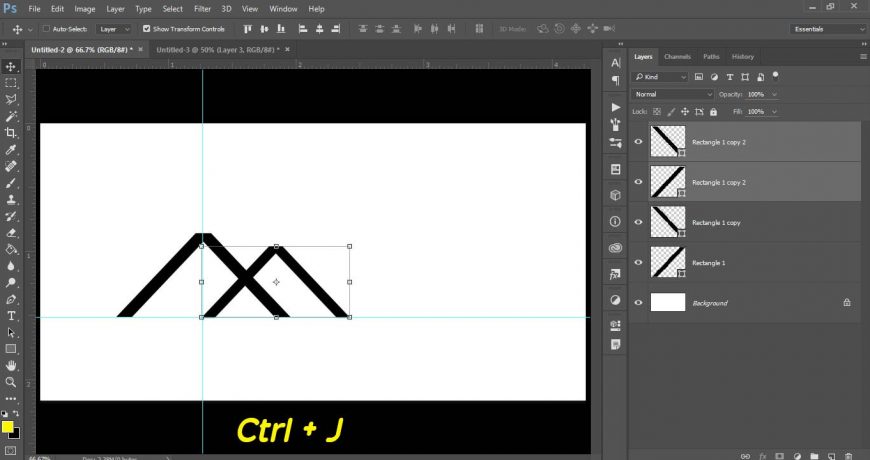Image resolution: width=870 pixels, height=460 pixels.
Task: Toggle visibility of Rectangle 1 layer
Action: tap(639, 262)
